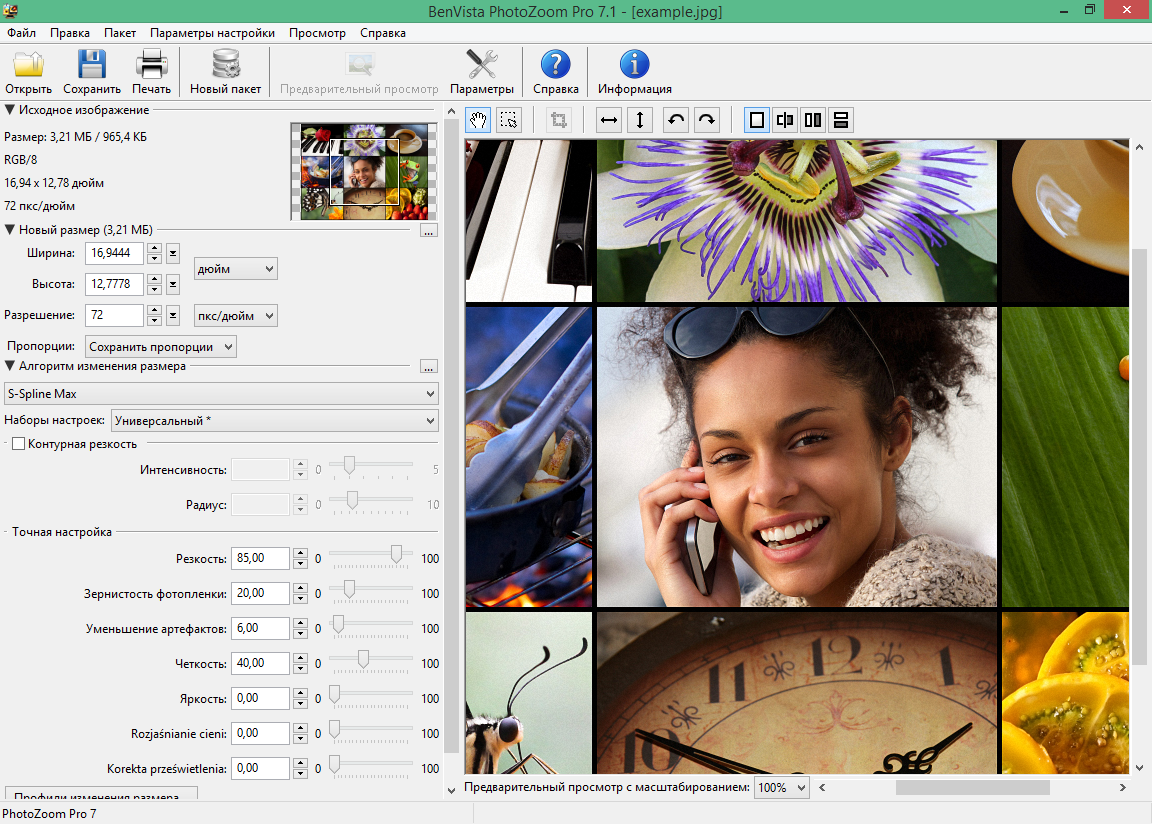The width and height of the screenshot is (1152, 824).
Task: Select the hand pan tool
Action: coord(478,120)
